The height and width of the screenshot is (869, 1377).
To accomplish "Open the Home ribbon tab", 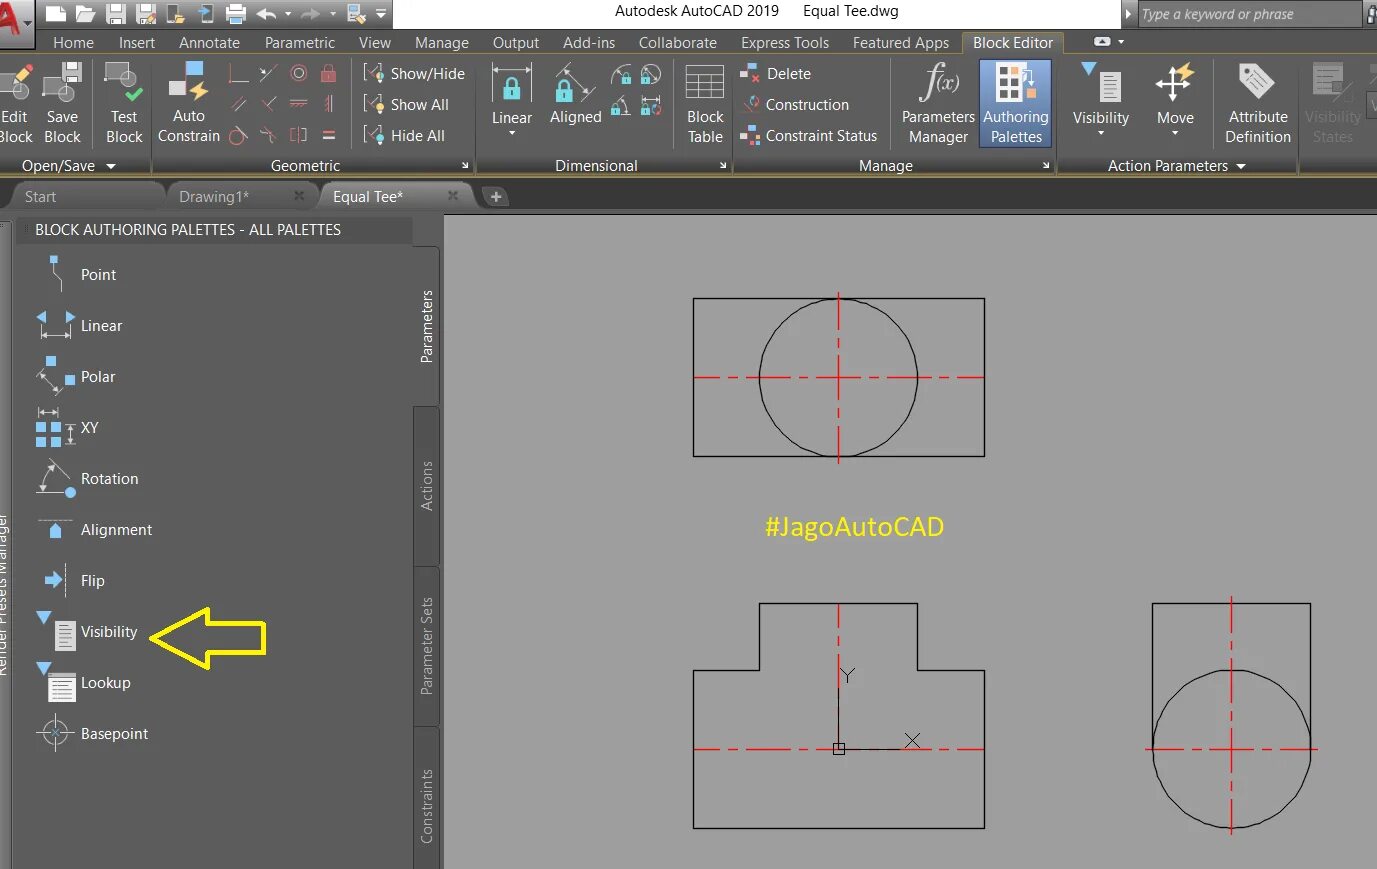I will pos(73,42).
